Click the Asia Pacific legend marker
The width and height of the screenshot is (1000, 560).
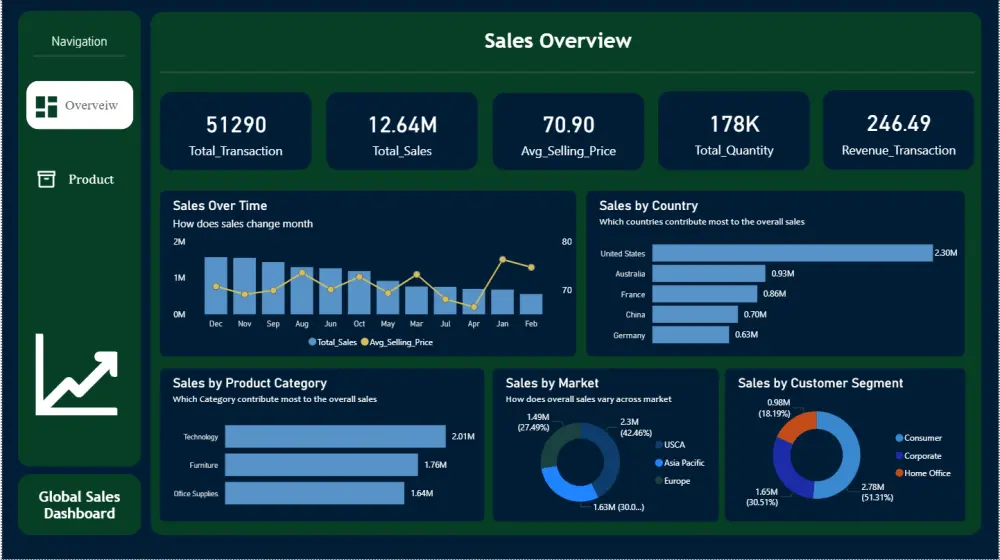[659, 463]
